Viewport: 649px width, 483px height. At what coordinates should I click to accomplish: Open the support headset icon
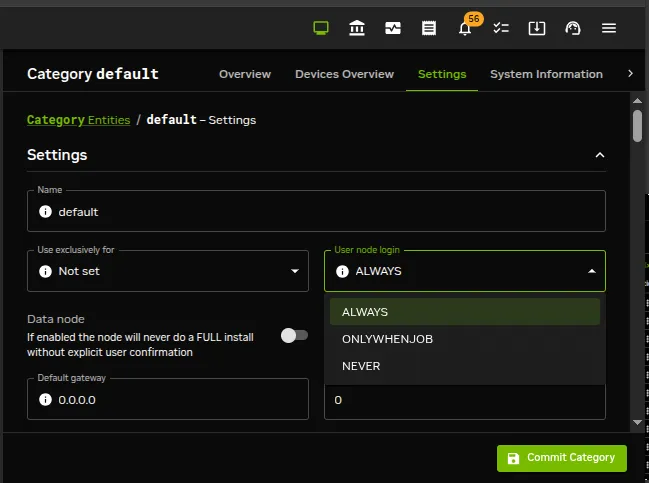point(573,28)
